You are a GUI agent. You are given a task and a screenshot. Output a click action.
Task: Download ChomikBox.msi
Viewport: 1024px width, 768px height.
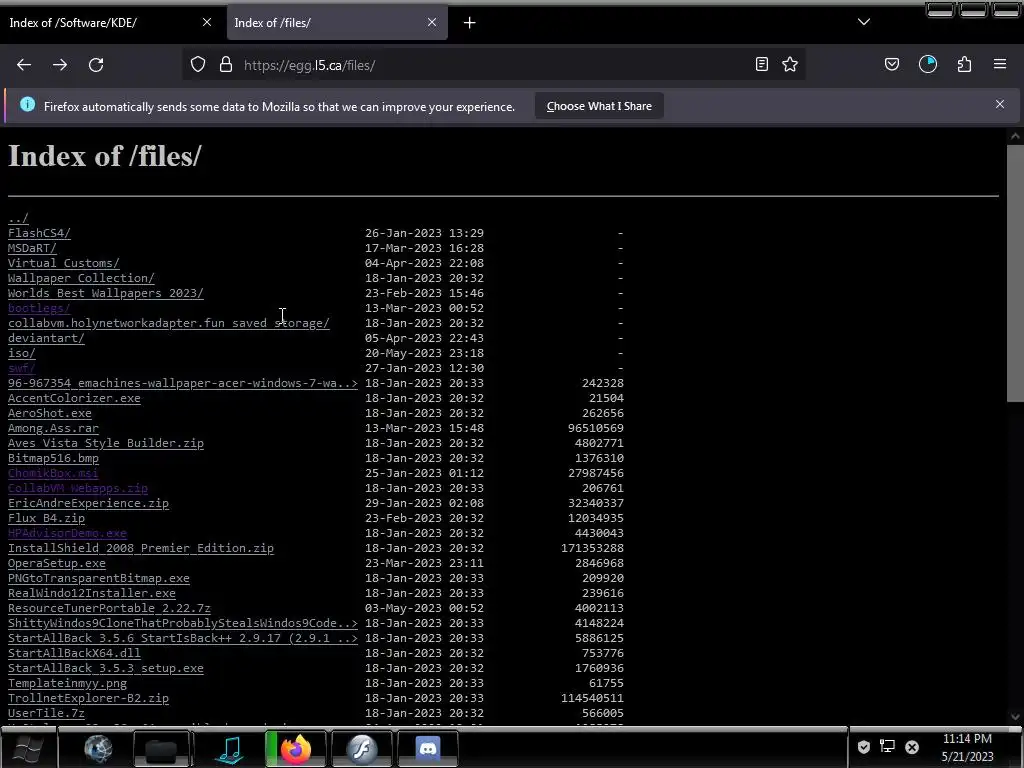tap(53, 473)
